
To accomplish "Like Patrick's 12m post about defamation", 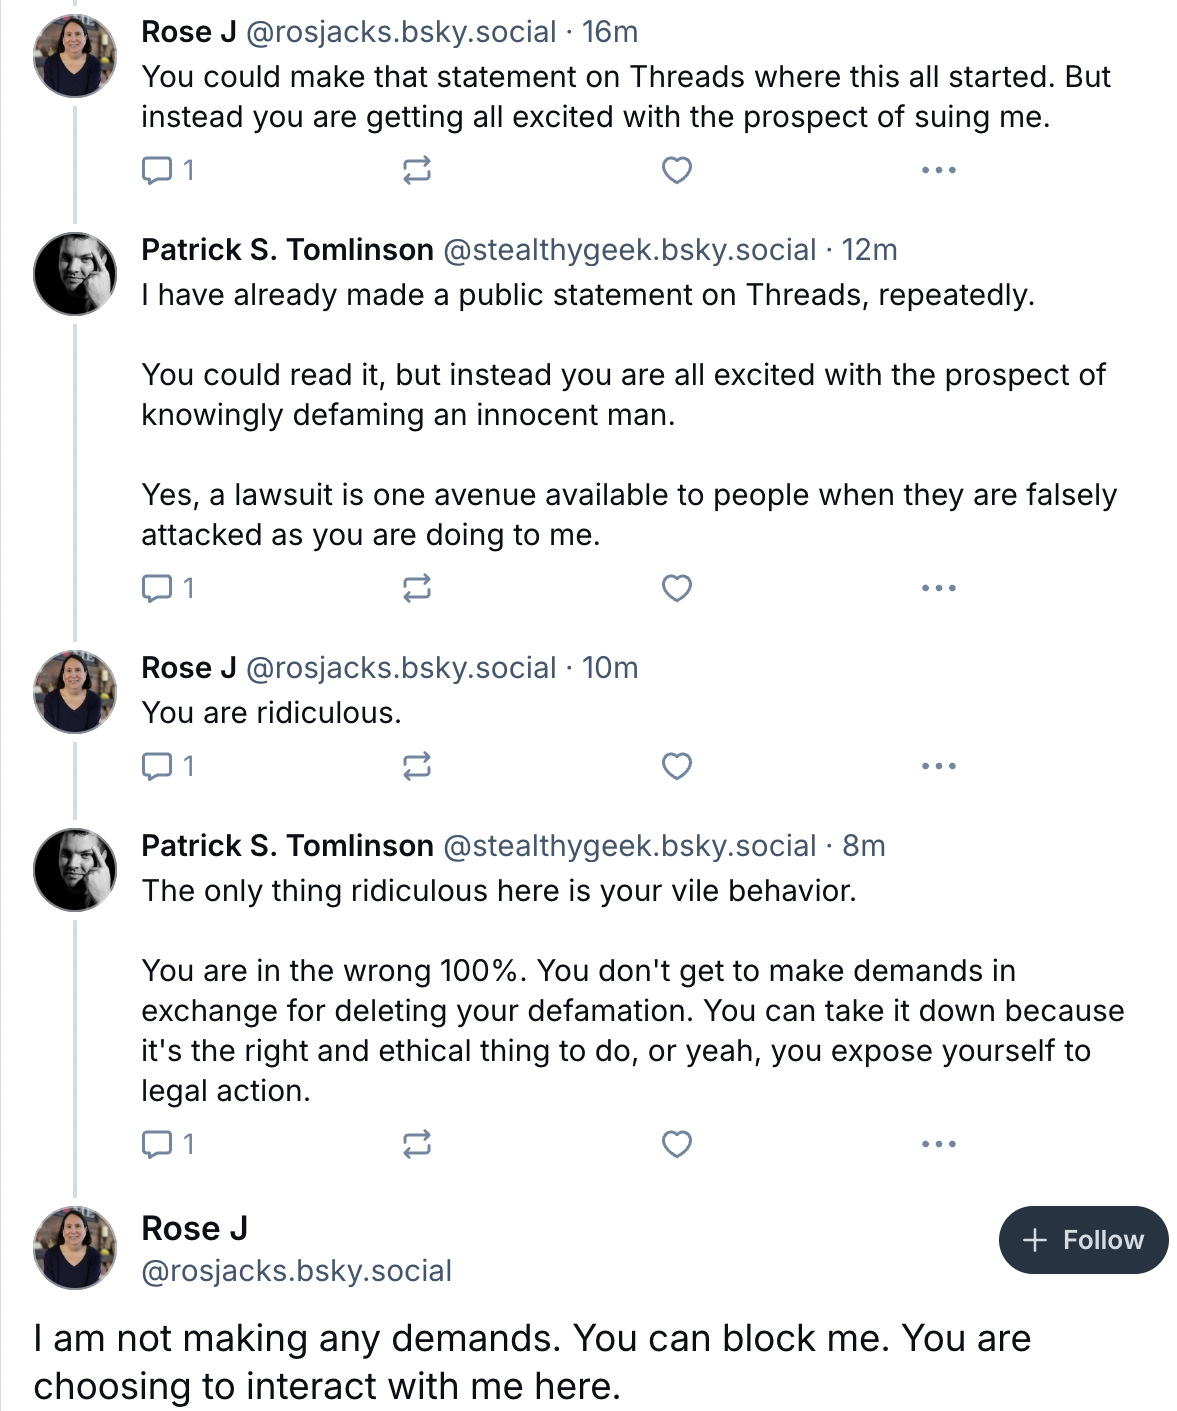I will click(677, 588).
